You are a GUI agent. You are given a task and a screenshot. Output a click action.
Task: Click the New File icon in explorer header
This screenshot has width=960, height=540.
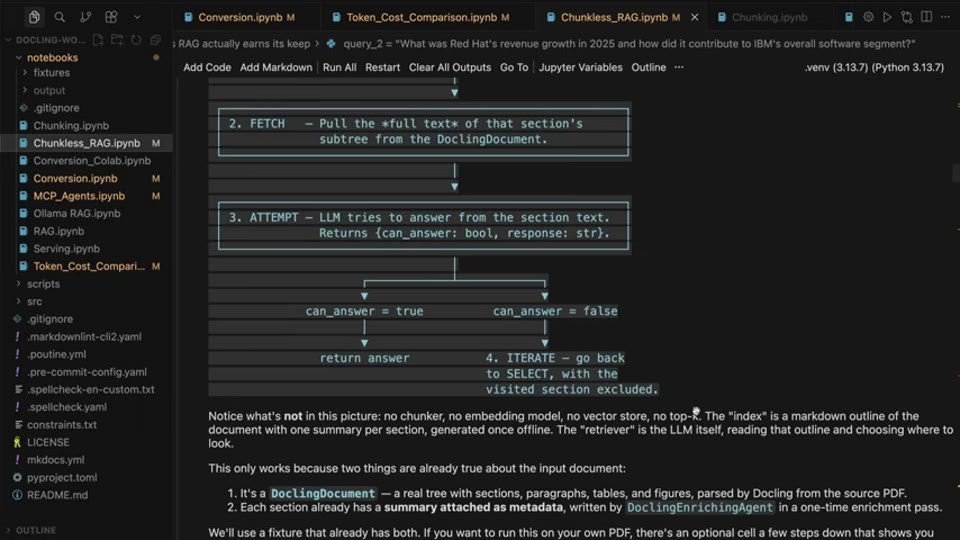click(98, 40)
